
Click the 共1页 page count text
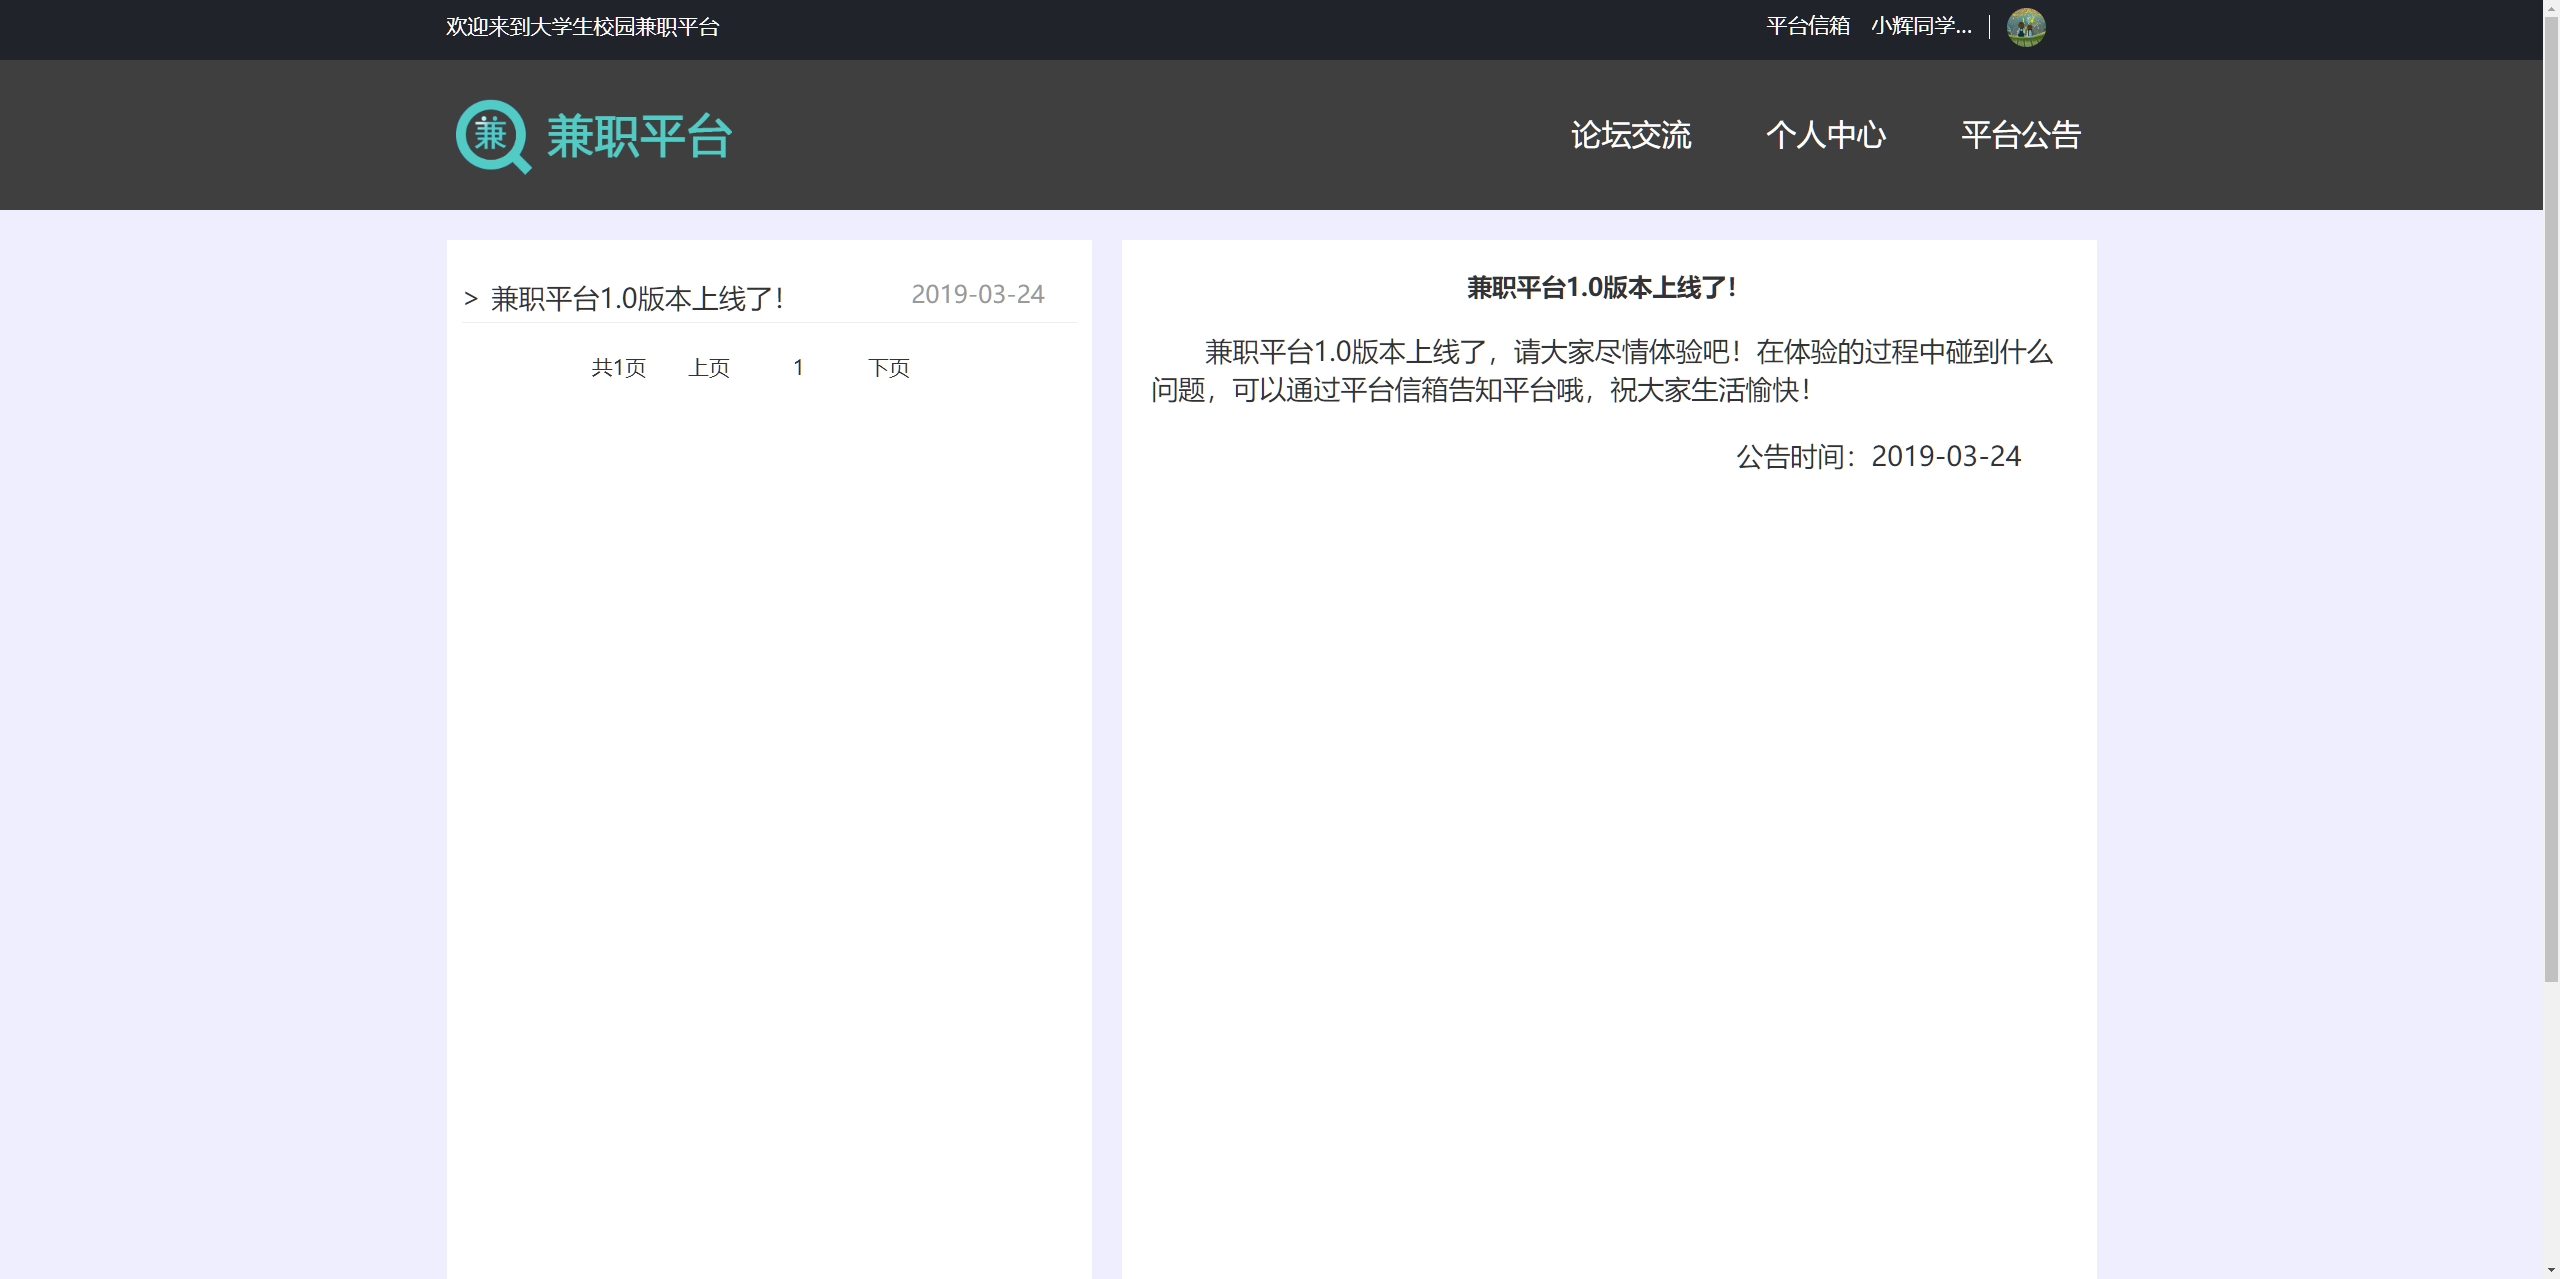(619, 368)
